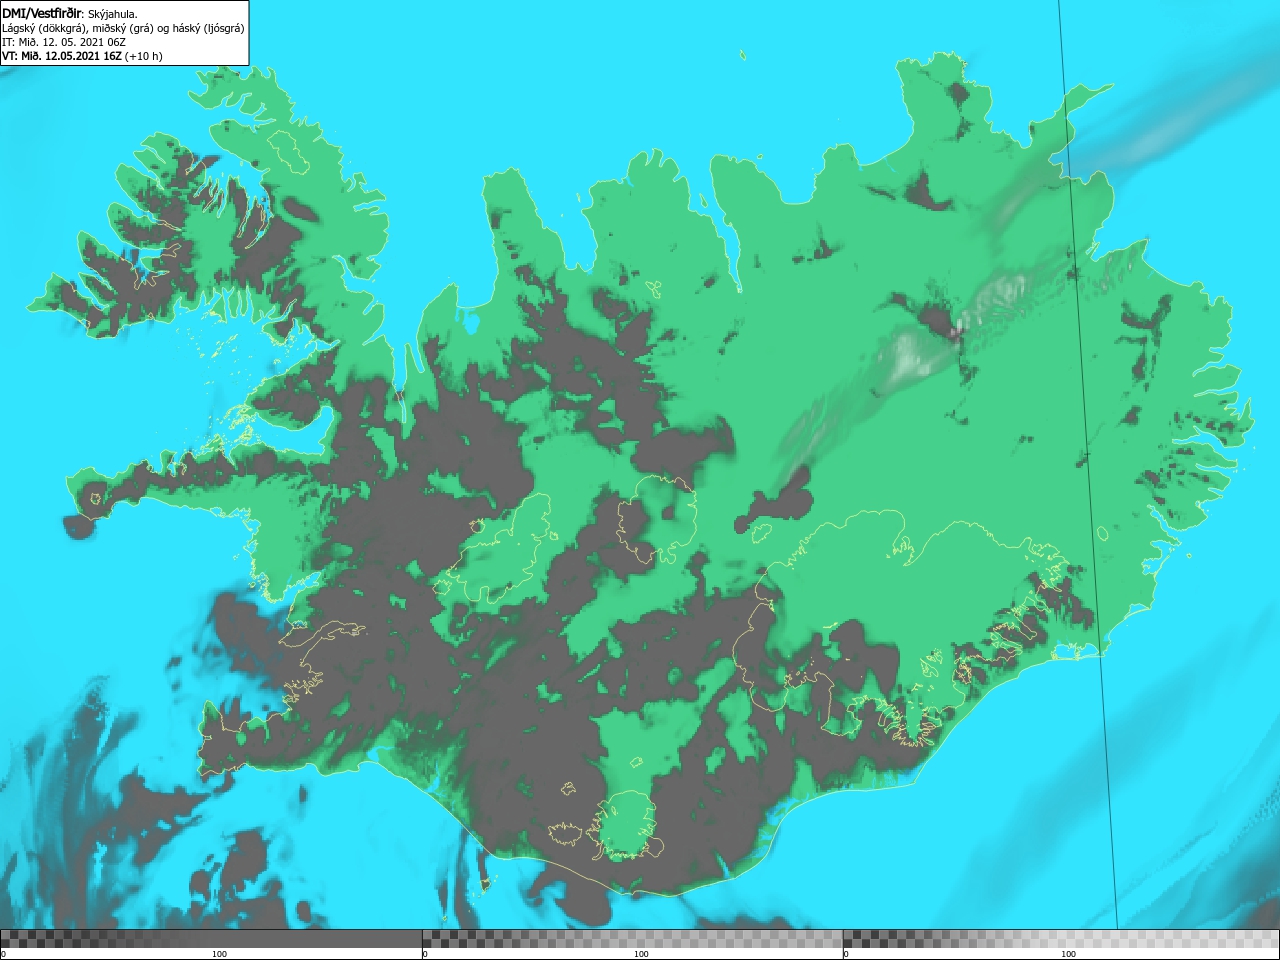This screenshot has width=1280, height=960.
Task: Click the 100 label under the dark grey scale
Action: (220, 954)
